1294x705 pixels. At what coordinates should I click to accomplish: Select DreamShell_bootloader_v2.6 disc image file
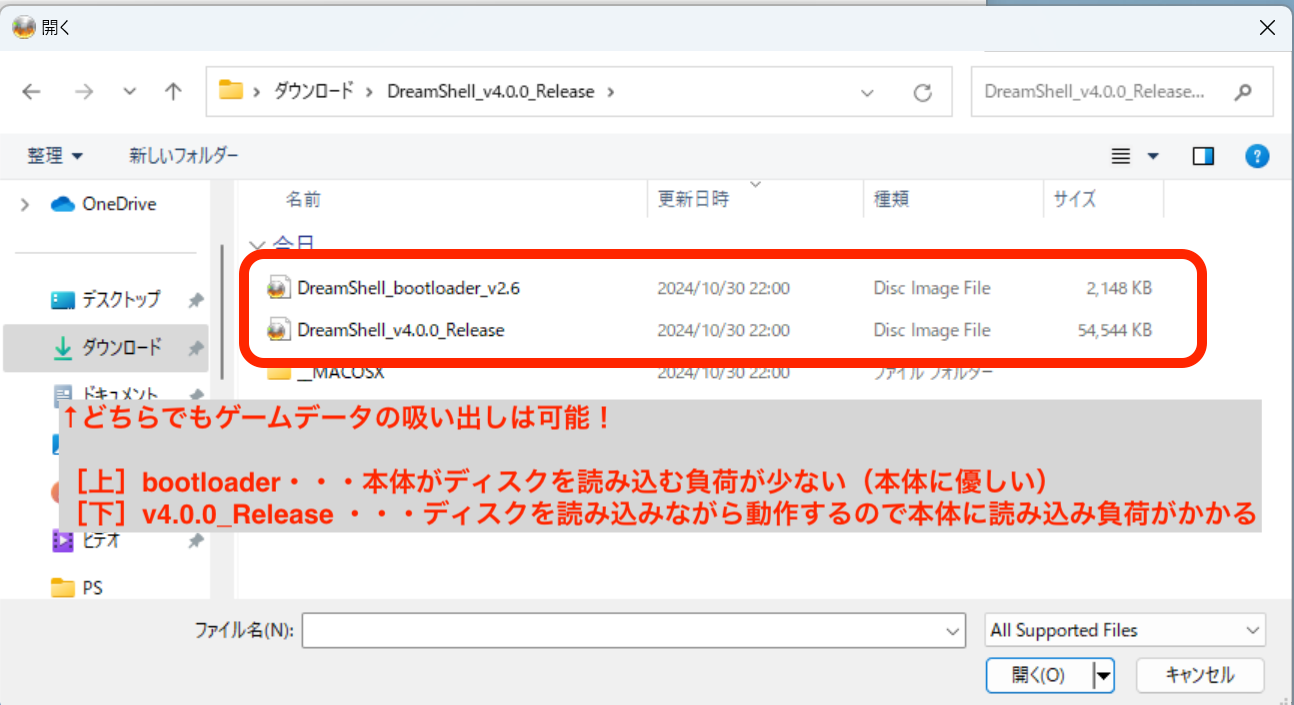(x=408, y=289)
